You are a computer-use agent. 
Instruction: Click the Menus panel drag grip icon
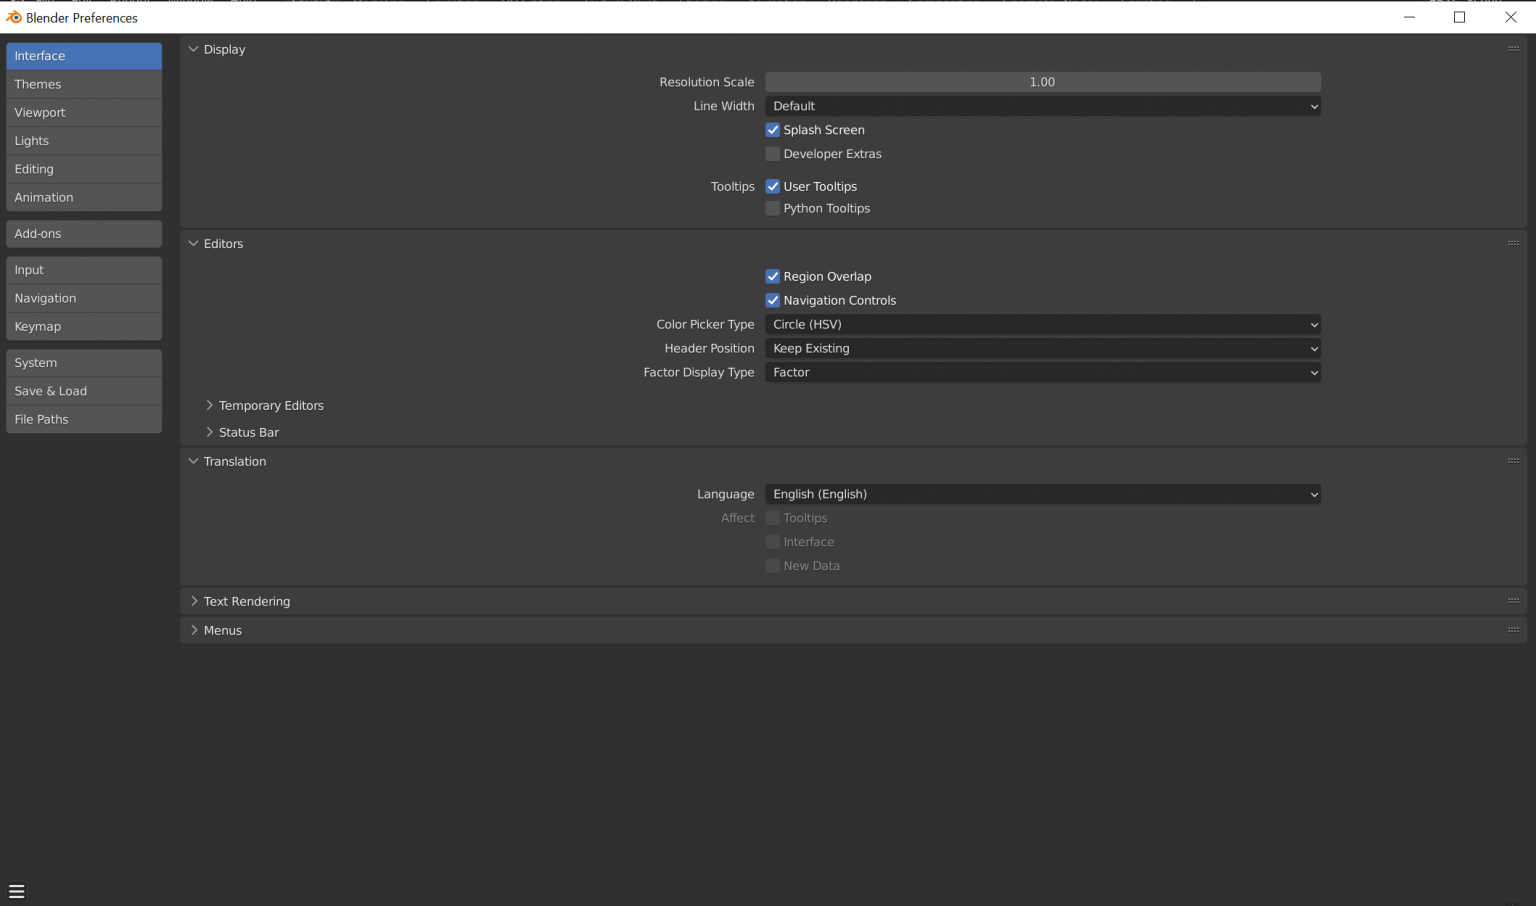pyautogui.click(x=1513, y=630)
